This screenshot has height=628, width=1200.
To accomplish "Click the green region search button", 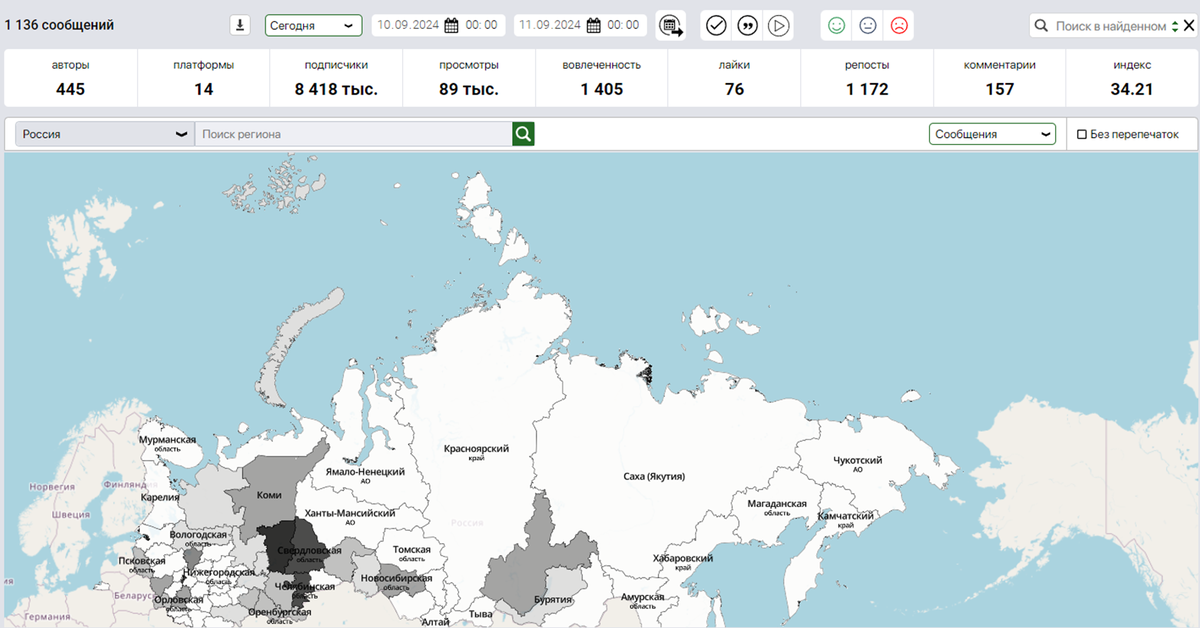I will pos(524,134).
